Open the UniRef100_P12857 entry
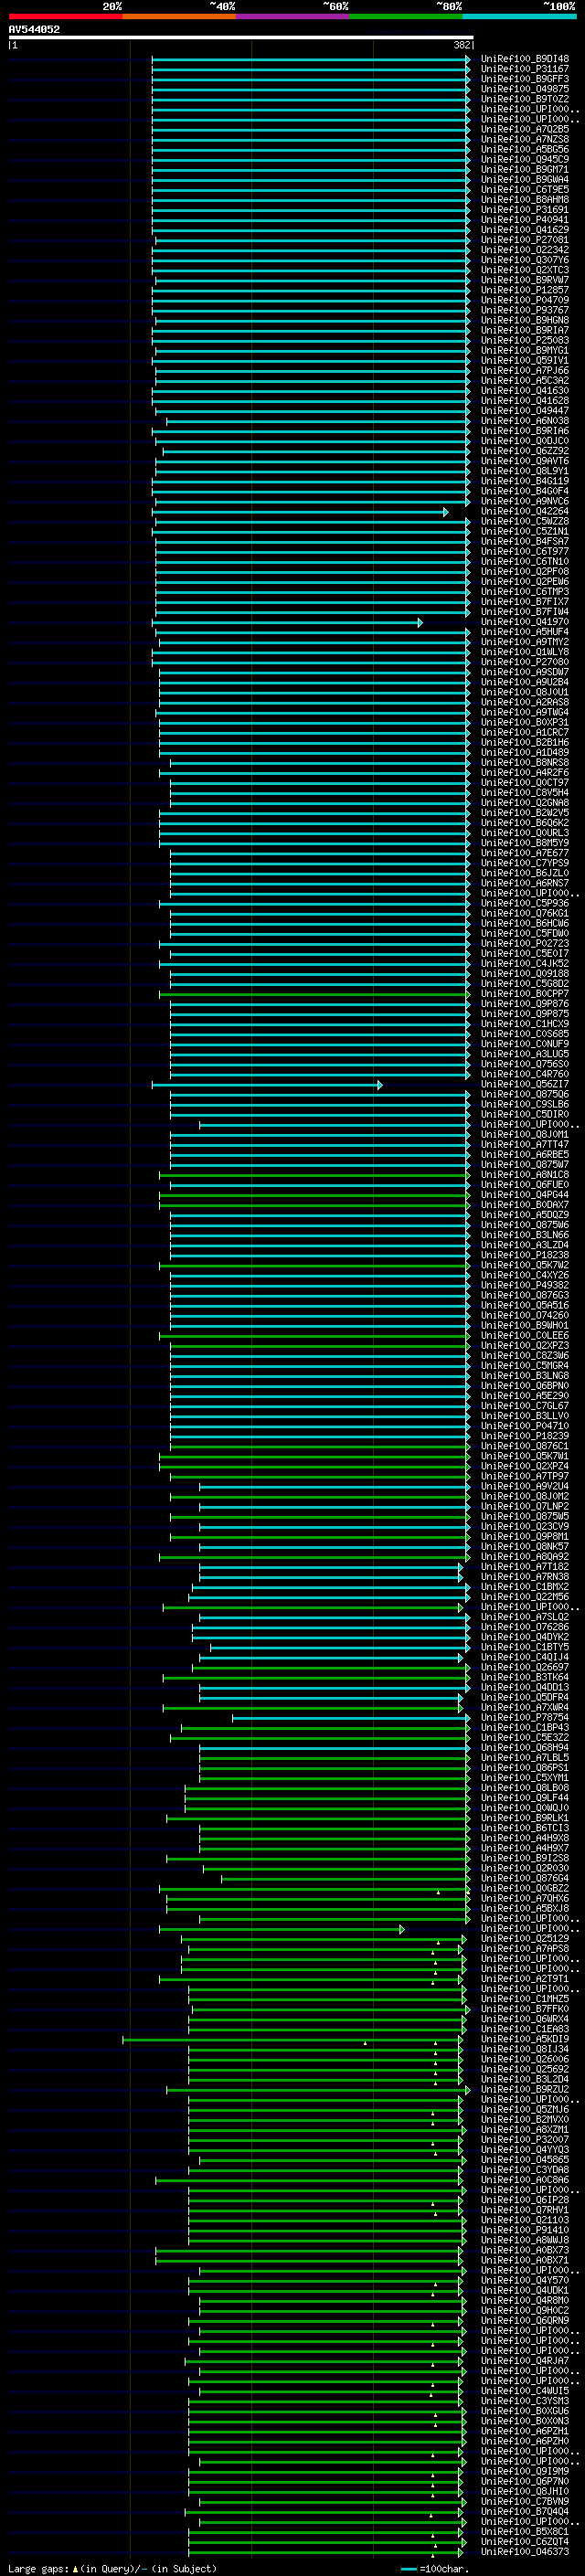 click(524, 290)
